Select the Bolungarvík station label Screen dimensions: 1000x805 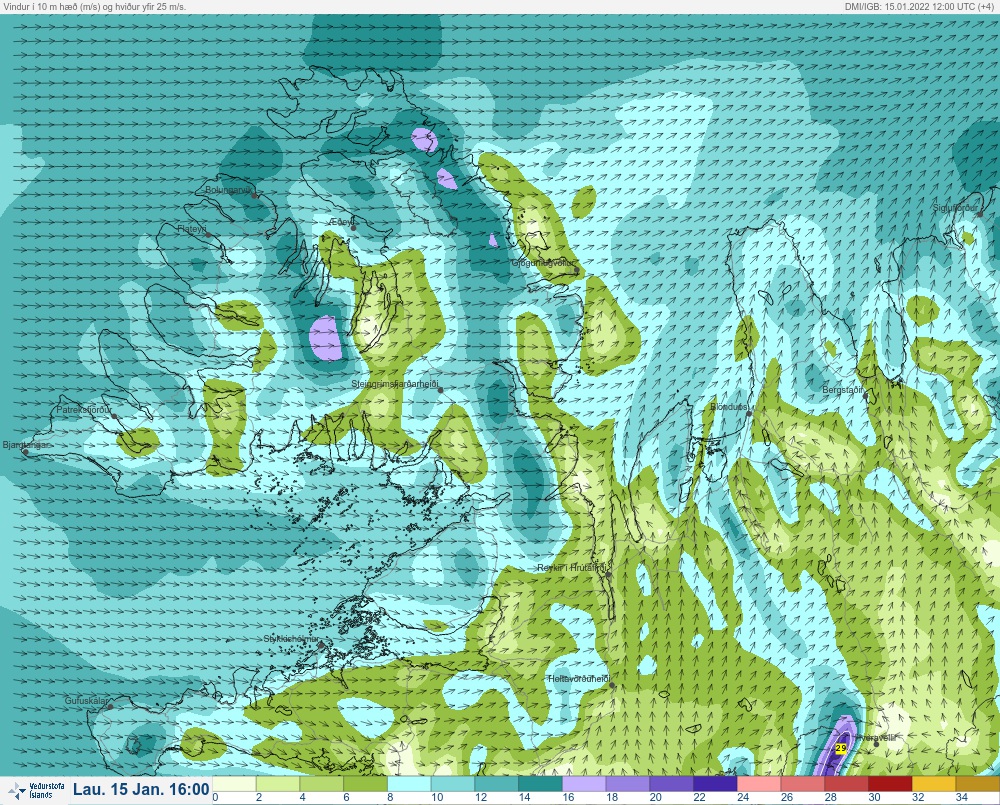point(230,190)
